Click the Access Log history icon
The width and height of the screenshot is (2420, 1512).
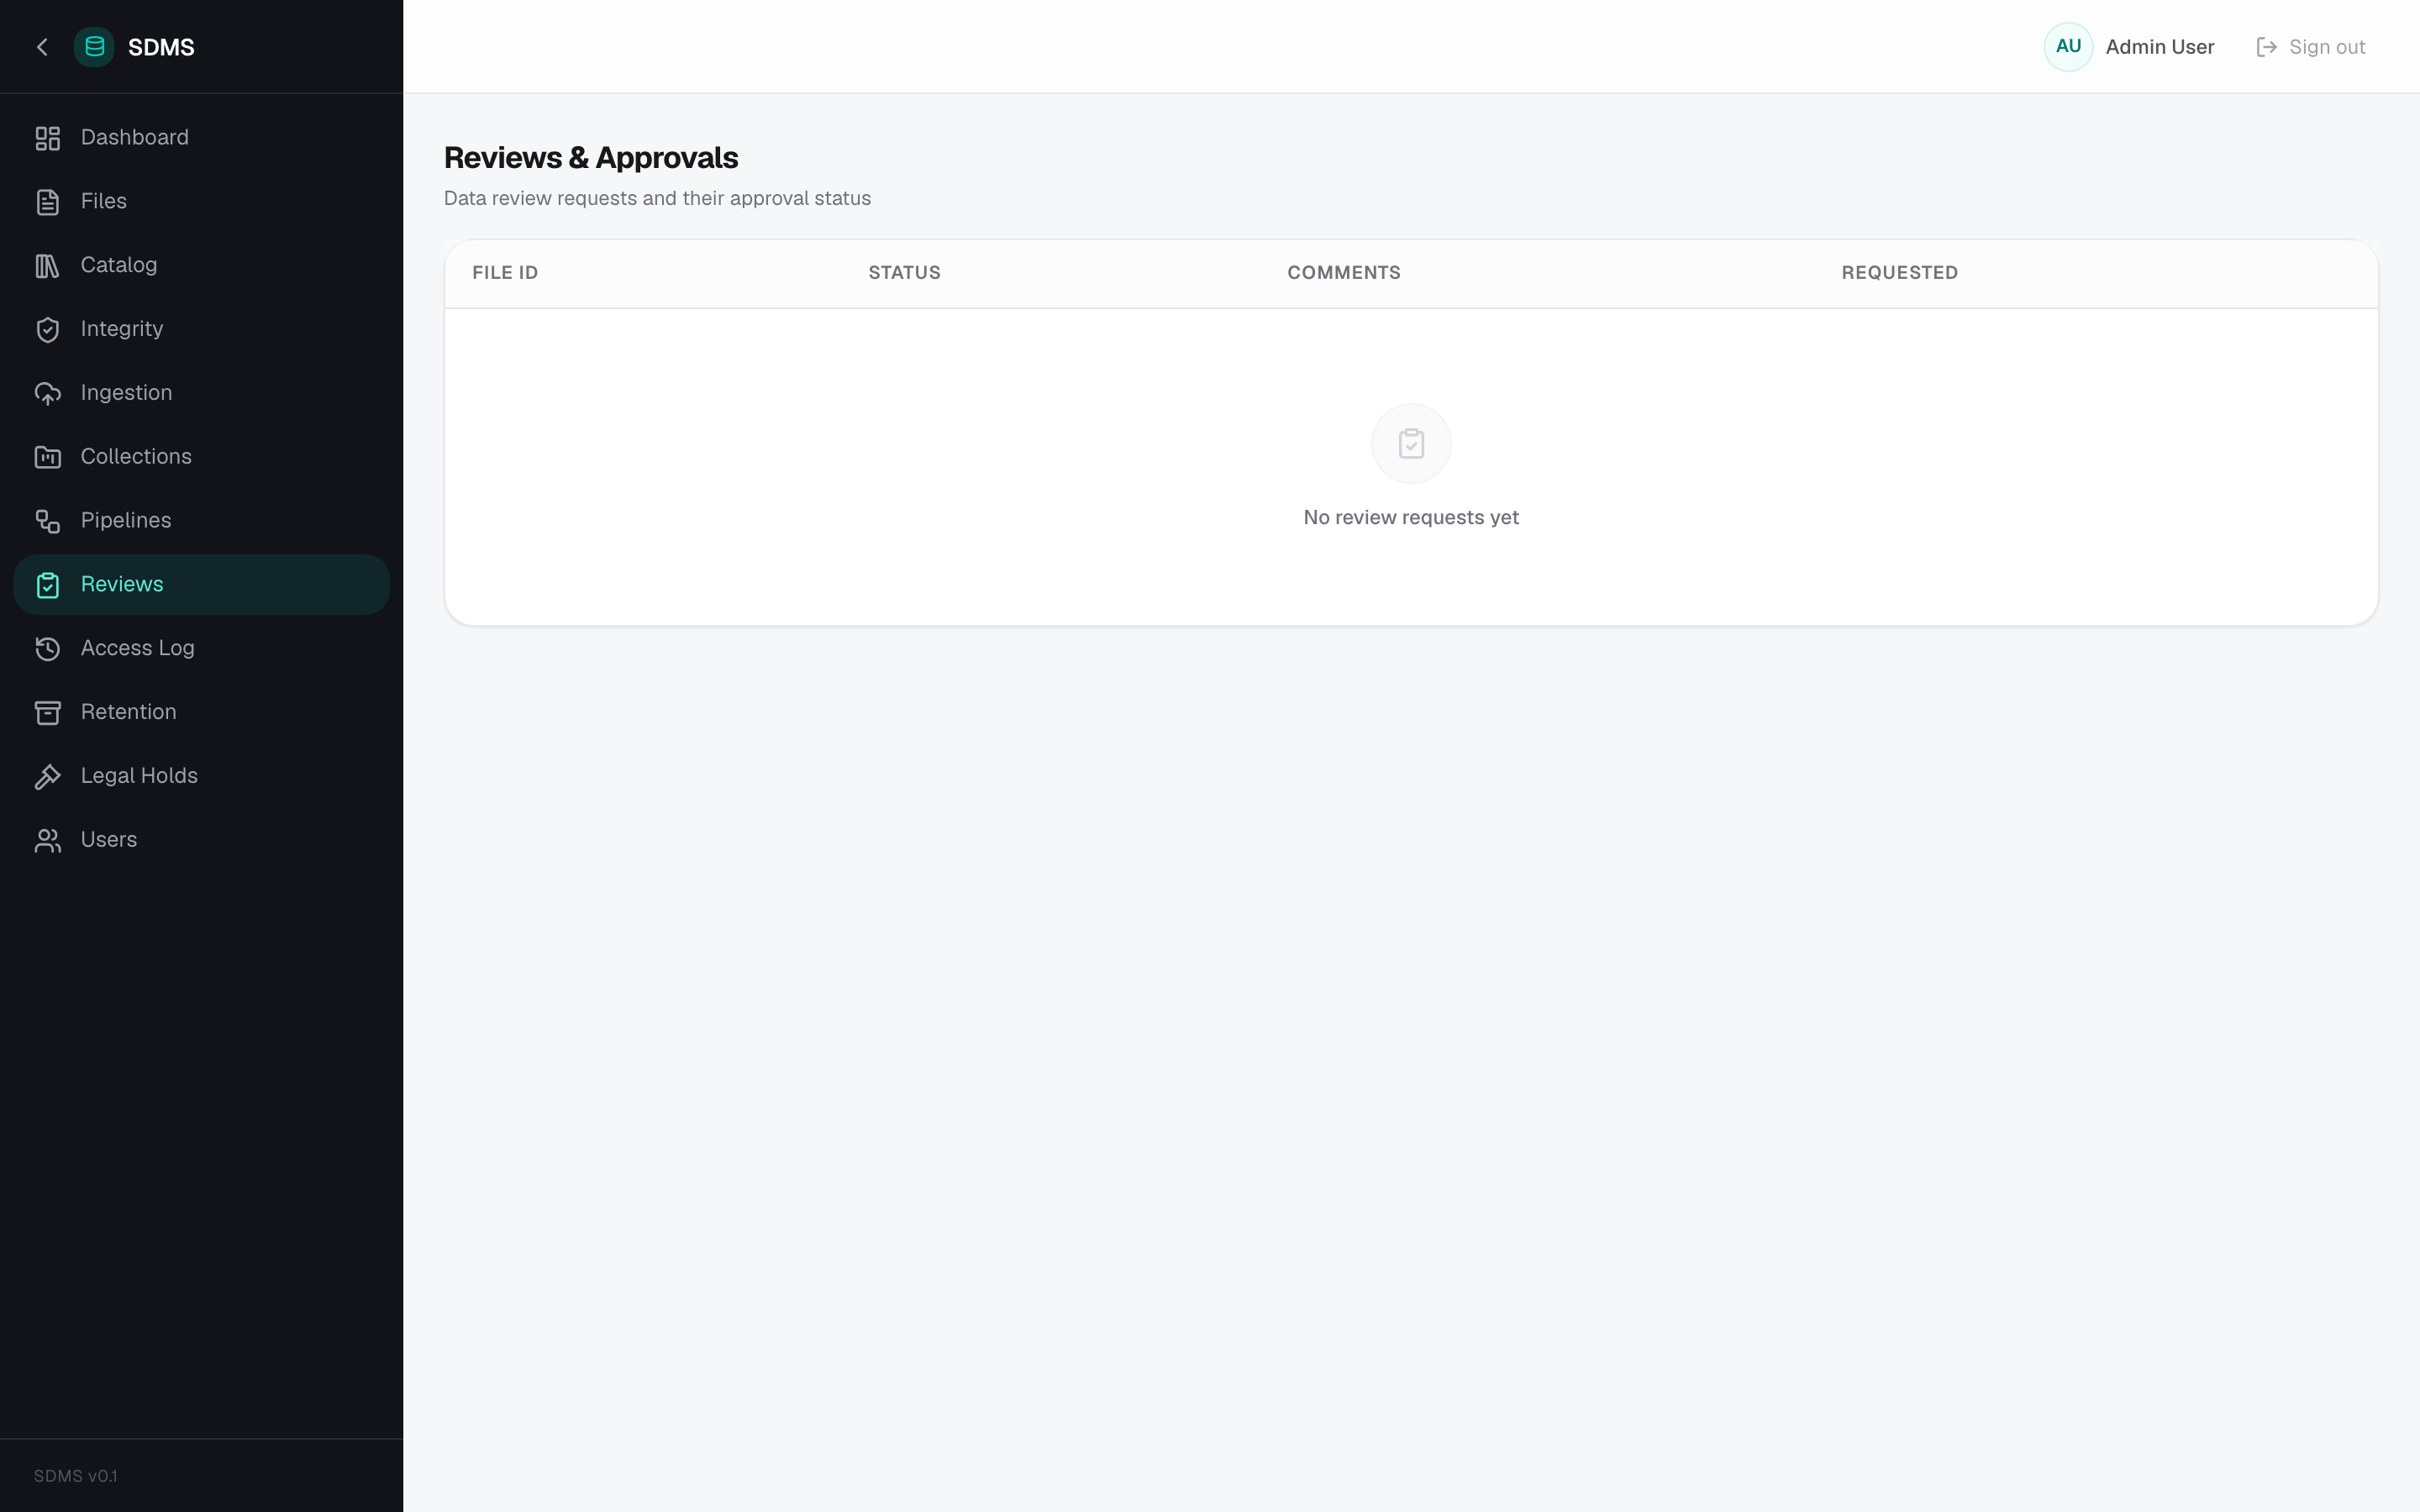[48, 649]
